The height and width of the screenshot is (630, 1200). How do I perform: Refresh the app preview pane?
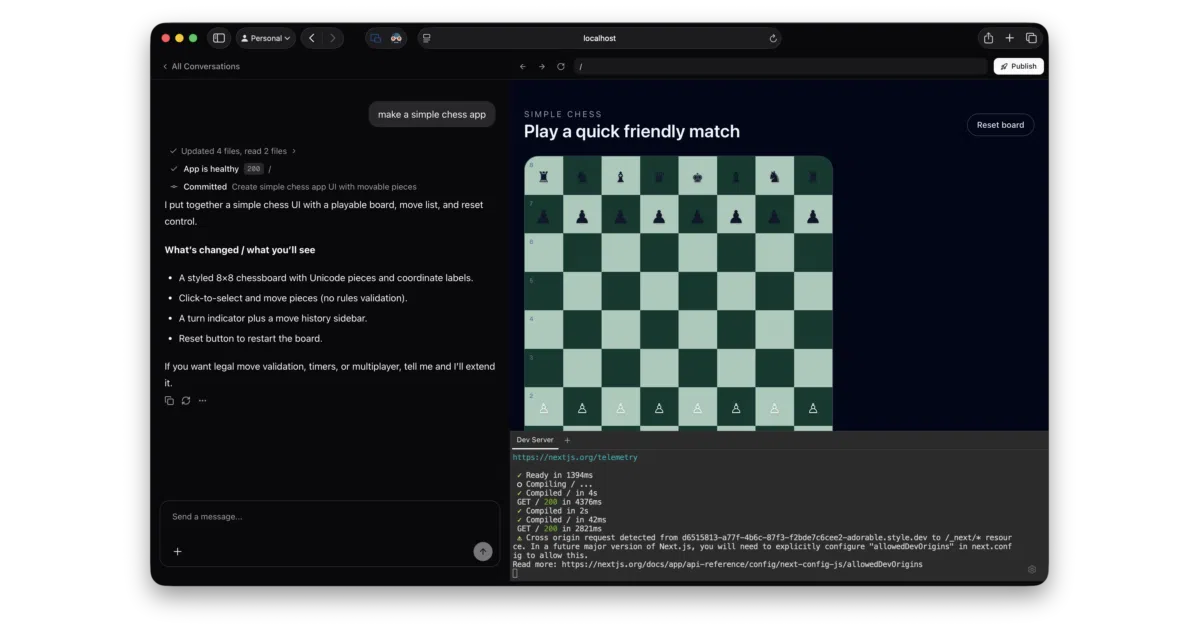[x=561, y=66]
